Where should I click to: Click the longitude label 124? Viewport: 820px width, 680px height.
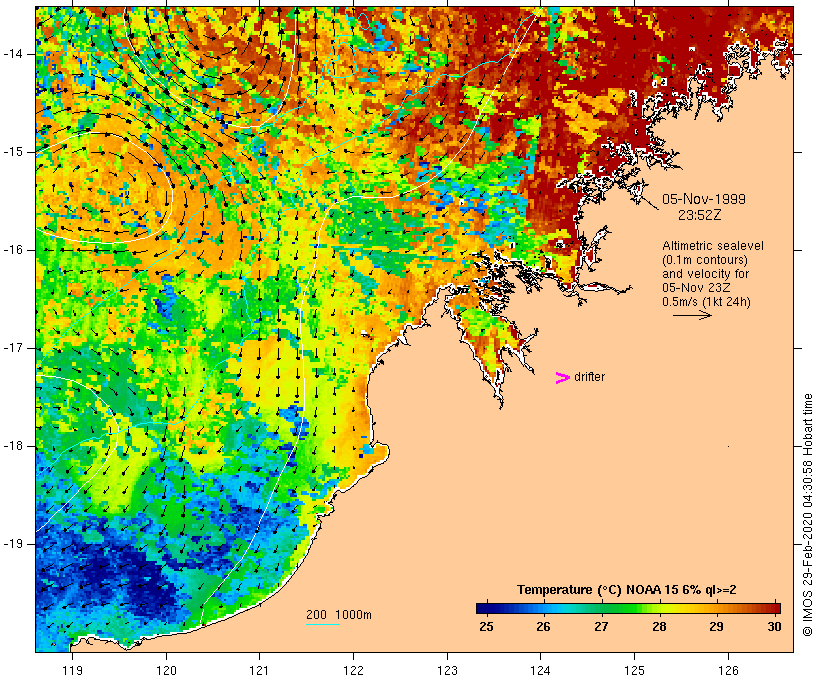(x=541, y=670)
